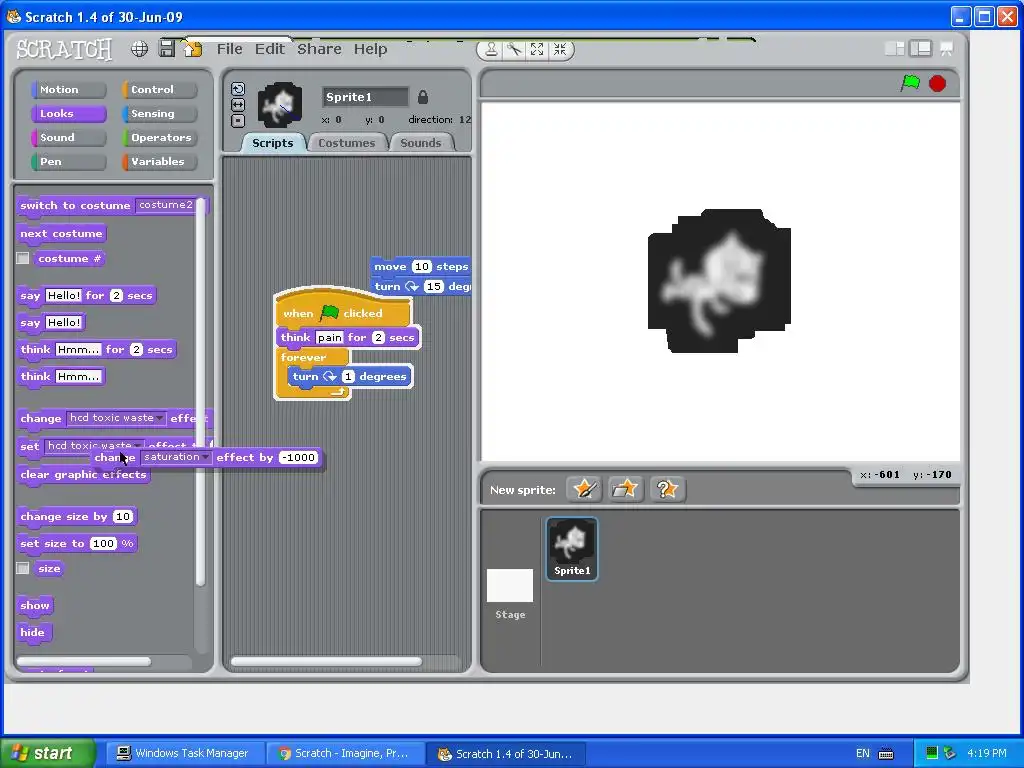
Task: Open the Sensing block category
Action: (x=159, y=114)
